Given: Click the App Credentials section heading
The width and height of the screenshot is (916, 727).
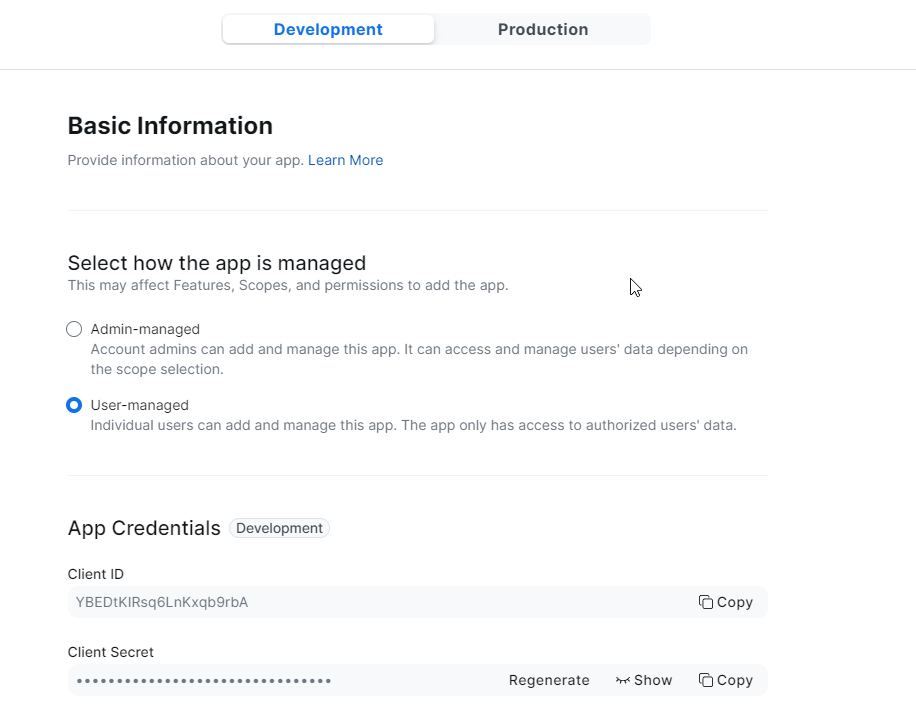Looking at the screenshot, I should click(x=144, y=528).
